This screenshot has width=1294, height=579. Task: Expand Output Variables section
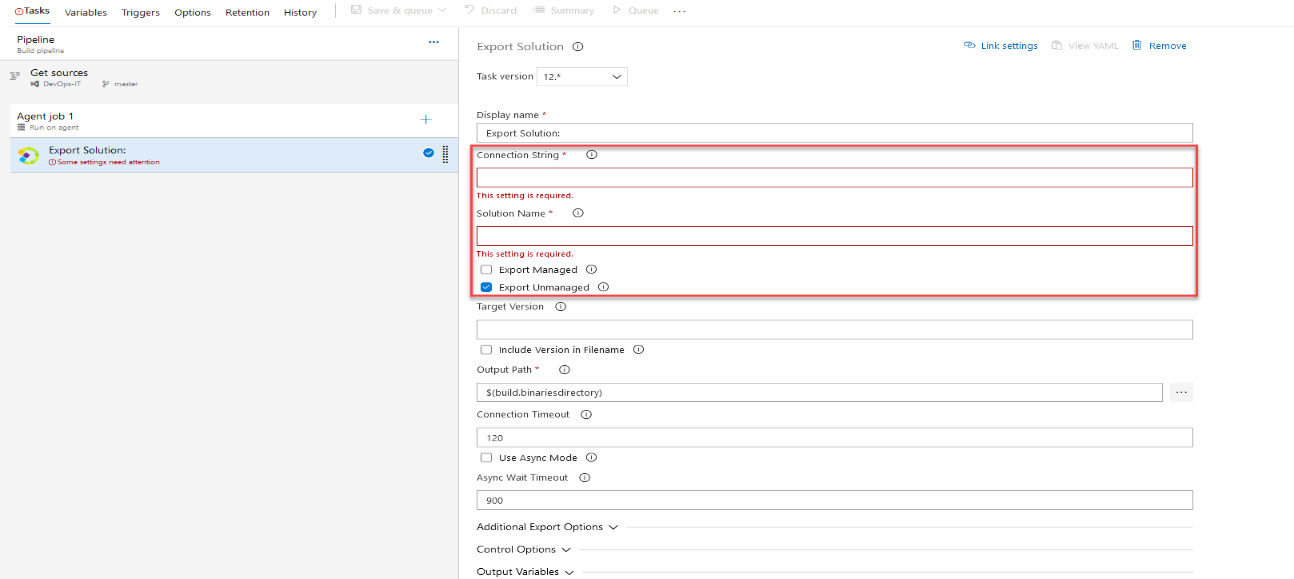[x=526, y=572]
